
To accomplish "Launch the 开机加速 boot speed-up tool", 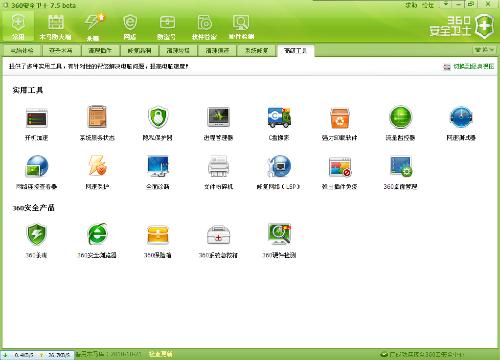I will point(37,123).
